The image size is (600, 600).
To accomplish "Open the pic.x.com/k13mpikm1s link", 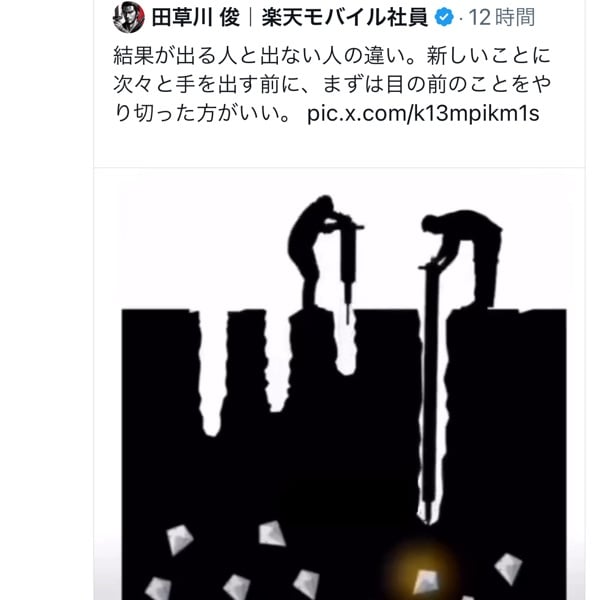I will coord(423,113).
